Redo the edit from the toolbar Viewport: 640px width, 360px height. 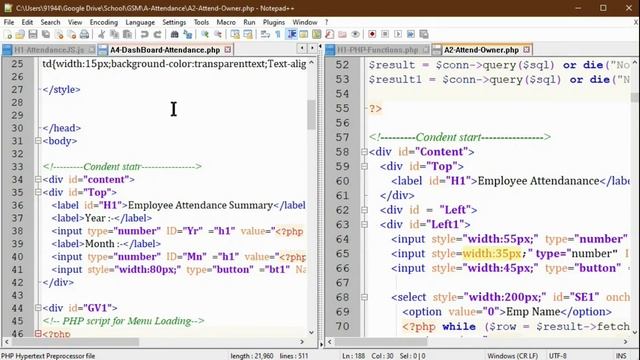click(x=157, y=35)
